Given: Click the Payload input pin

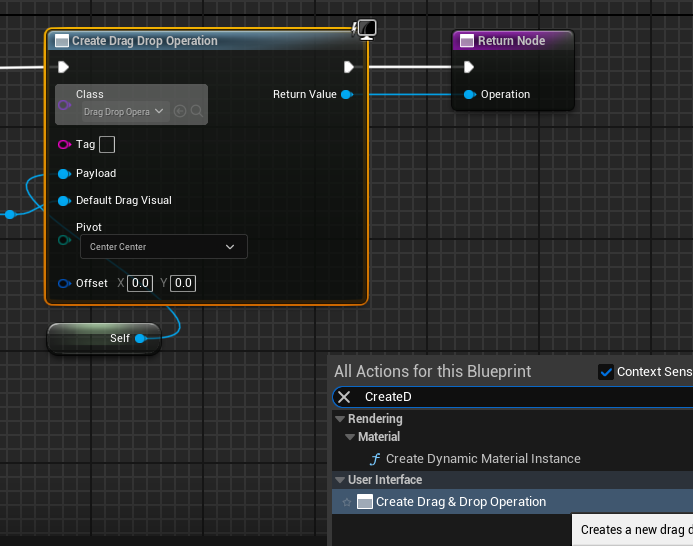Looking at the screenshot, I should (x=65, y=174).
